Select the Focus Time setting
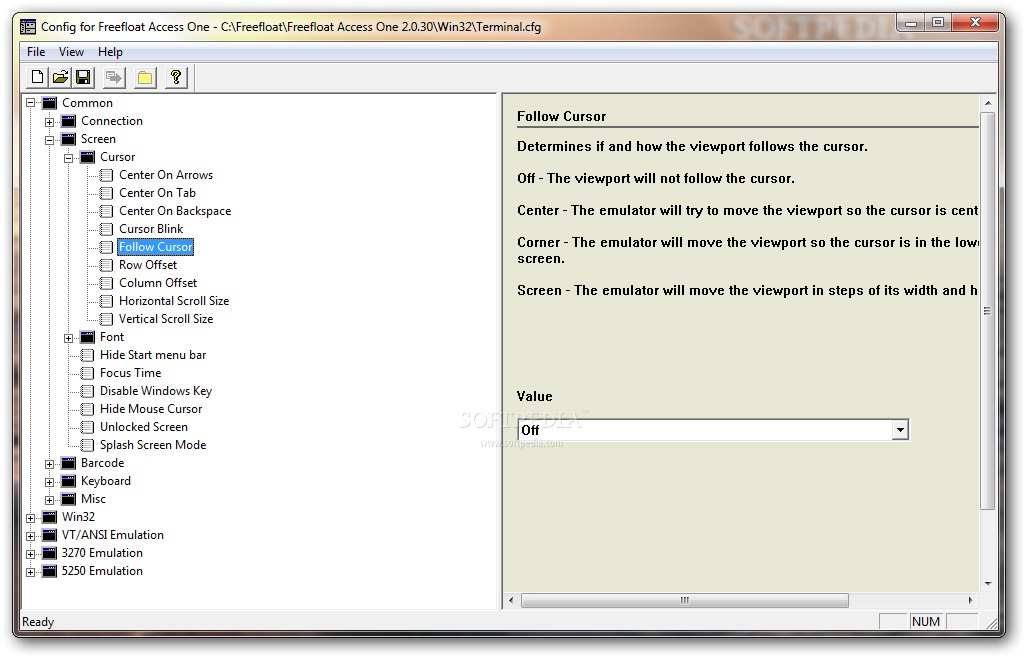 (x=130, y=373)
